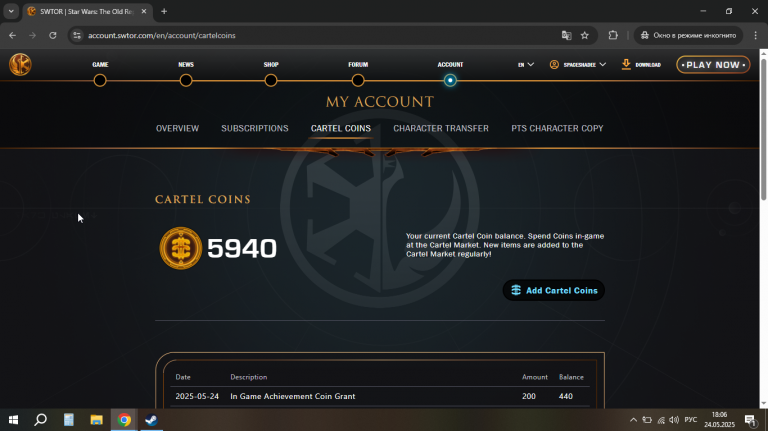The height and width of the screenshot is (431, 768).
Task: Select the CARTEL COINS tab
Action: click(341, 128)
